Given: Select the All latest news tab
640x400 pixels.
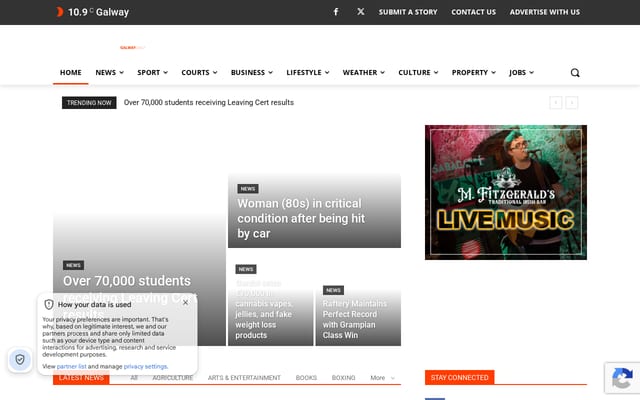Looking at the screenshot, I should point(134,378).
